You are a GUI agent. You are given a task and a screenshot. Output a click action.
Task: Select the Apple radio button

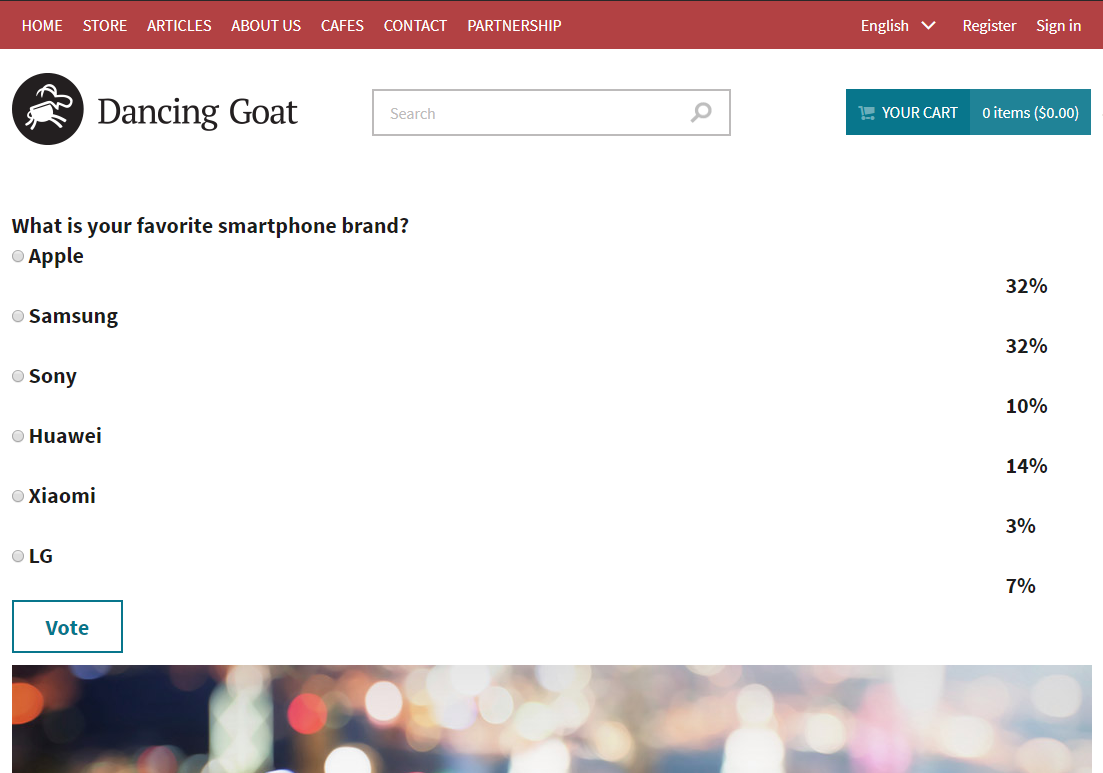pyautogui.click(x=18, y=256)
